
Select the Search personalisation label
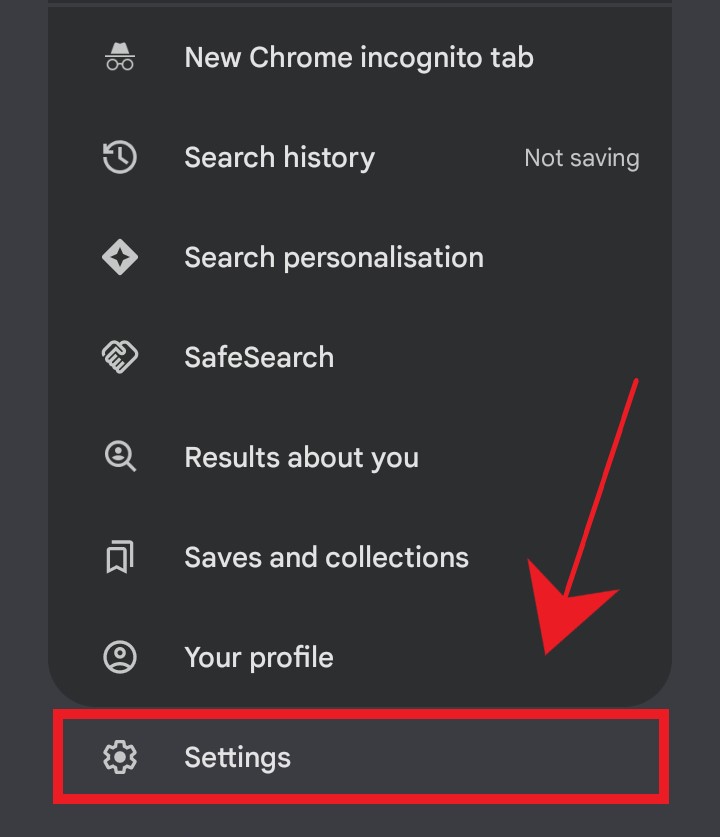pyautogui.click(x=333, y=257)
